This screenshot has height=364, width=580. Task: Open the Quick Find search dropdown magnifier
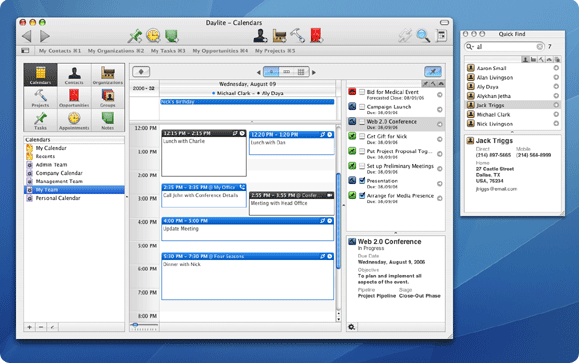[470, 47]
